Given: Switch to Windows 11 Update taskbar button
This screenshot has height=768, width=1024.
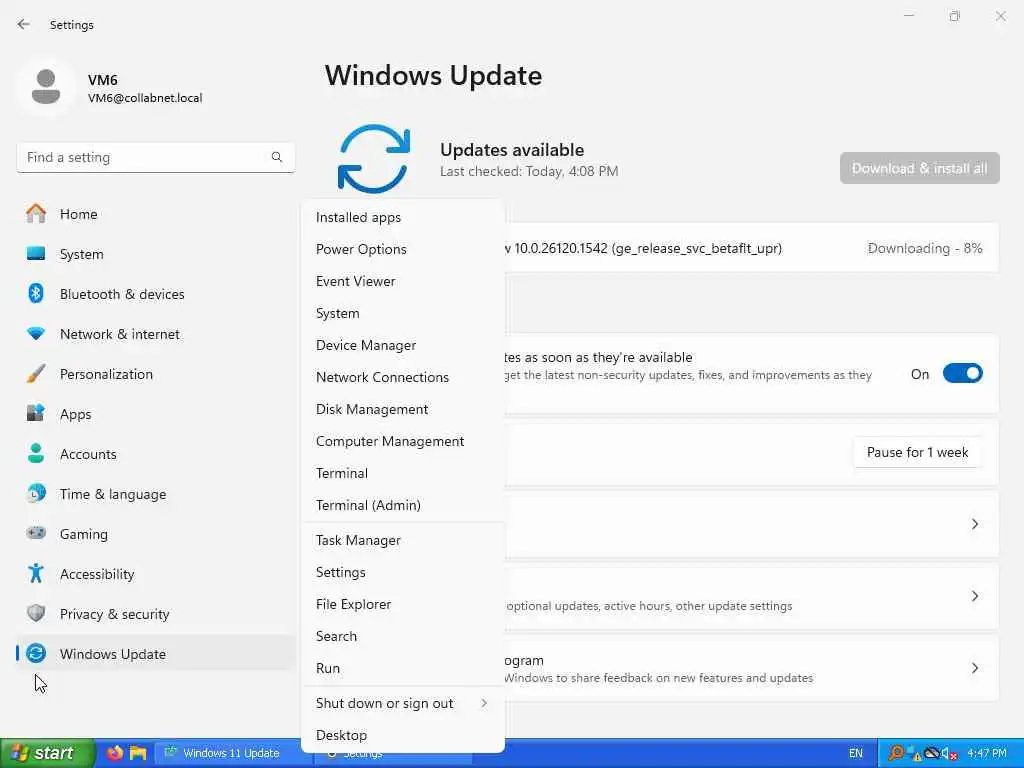Looking at the screenshot, I should click(232, 753).
